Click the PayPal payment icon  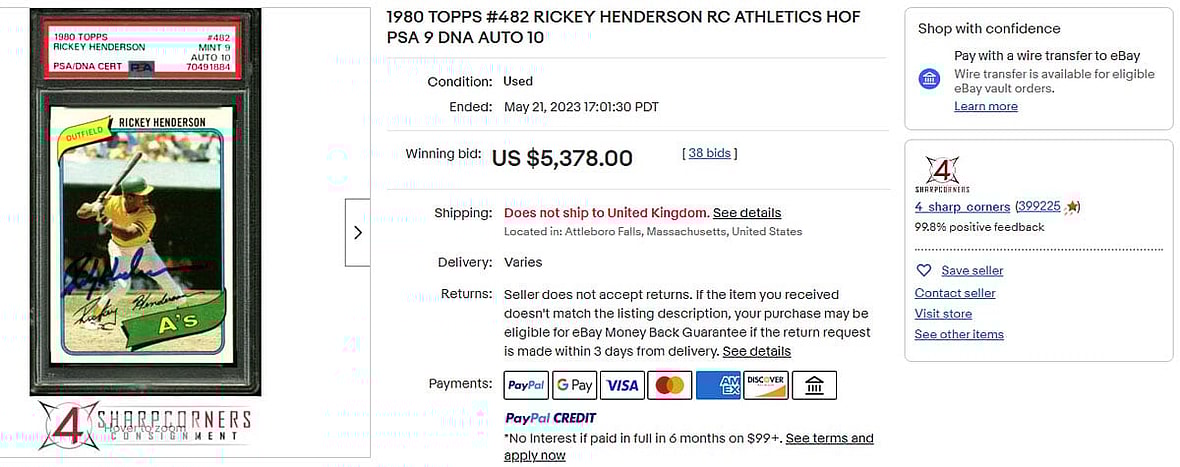tap(526, 385)
